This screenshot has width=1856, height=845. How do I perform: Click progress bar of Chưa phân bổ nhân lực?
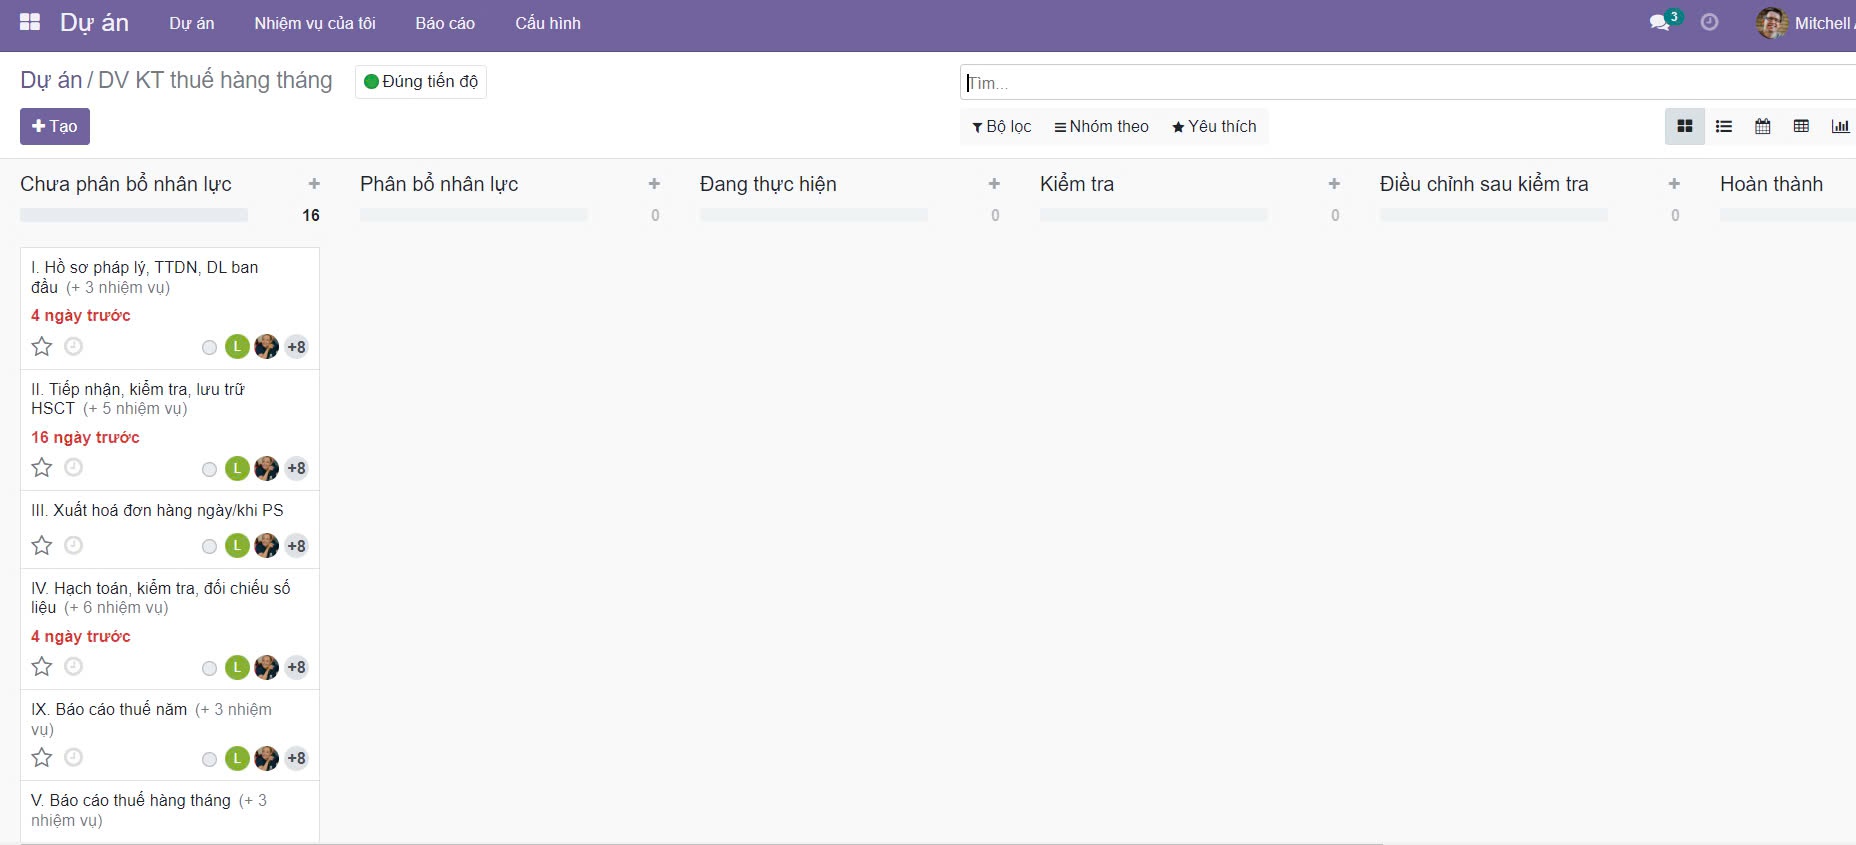pos(134,215)
